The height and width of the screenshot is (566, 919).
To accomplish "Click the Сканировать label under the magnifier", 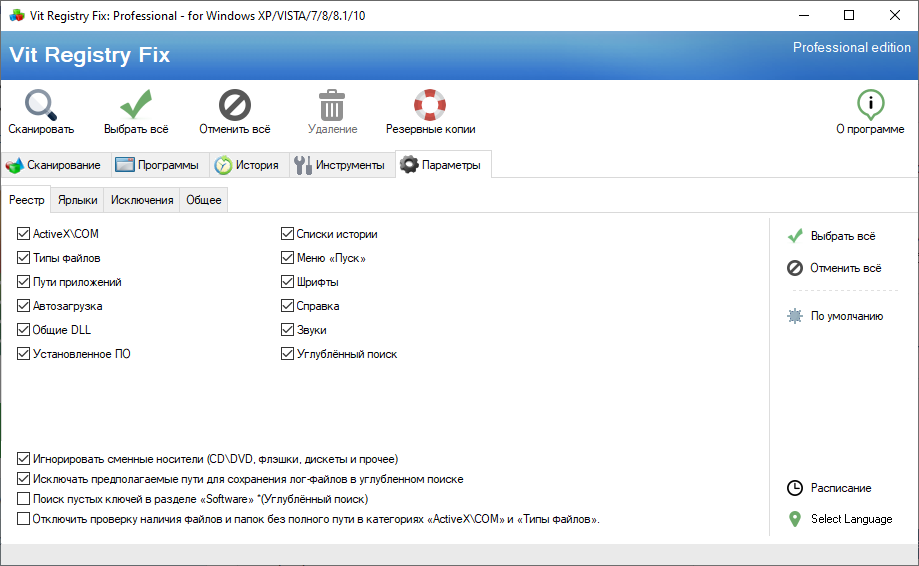I will tap(41, 129).
